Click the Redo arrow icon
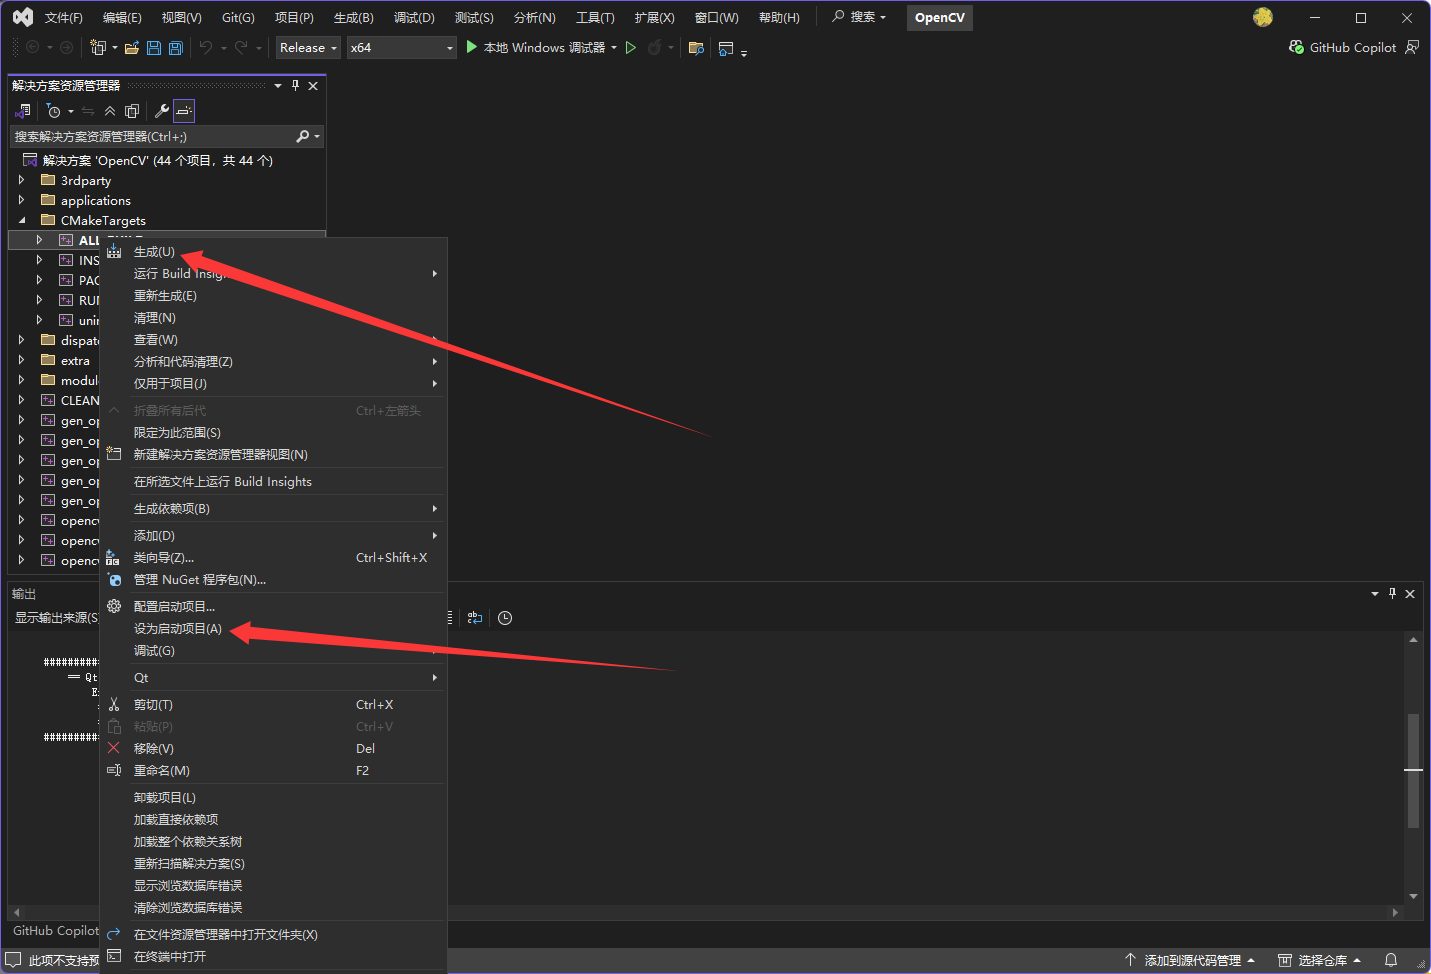This screenshot has width=1431, height=974. [x=241, y=47]
